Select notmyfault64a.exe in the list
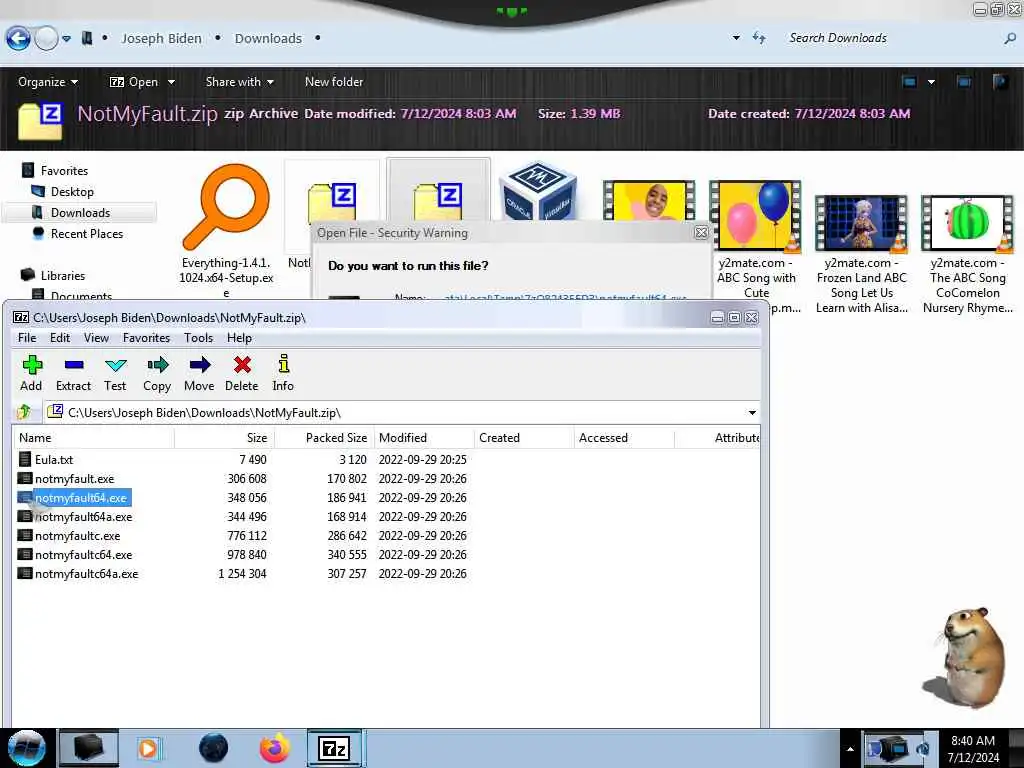This screenshot has height=768, width=1024. (x=84, y=517)
